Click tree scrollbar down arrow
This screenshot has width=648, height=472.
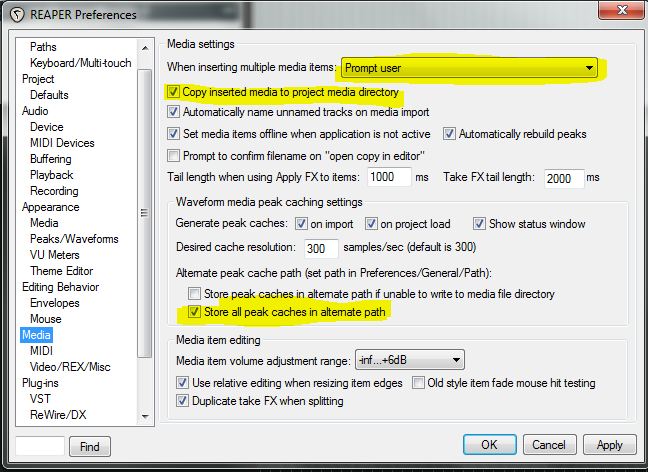pos(145,417)
